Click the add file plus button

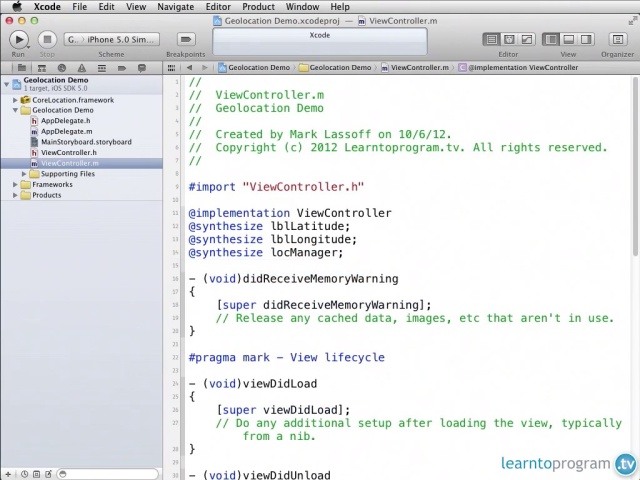tap(8, 474)
